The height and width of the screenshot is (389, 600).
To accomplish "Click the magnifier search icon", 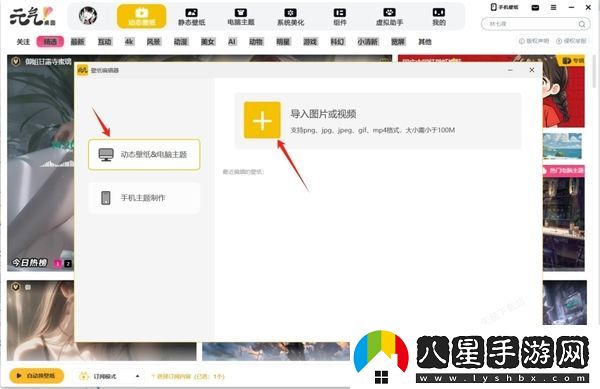I will coord(582,24).
